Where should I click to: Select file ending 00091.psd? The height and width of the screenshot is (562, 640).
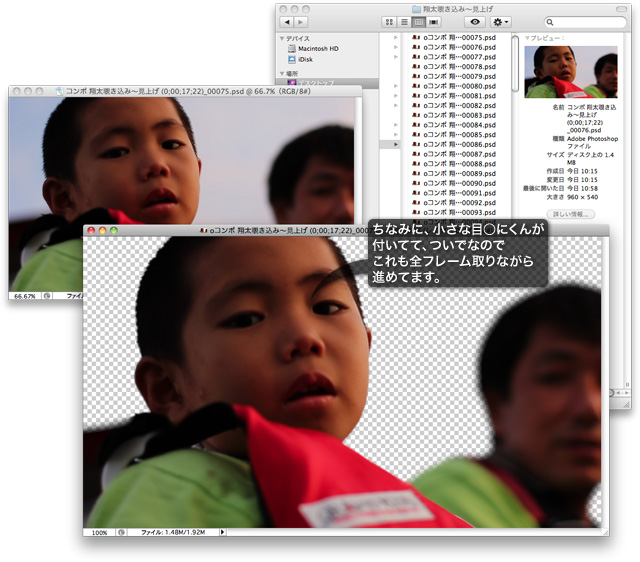[454, 193]
